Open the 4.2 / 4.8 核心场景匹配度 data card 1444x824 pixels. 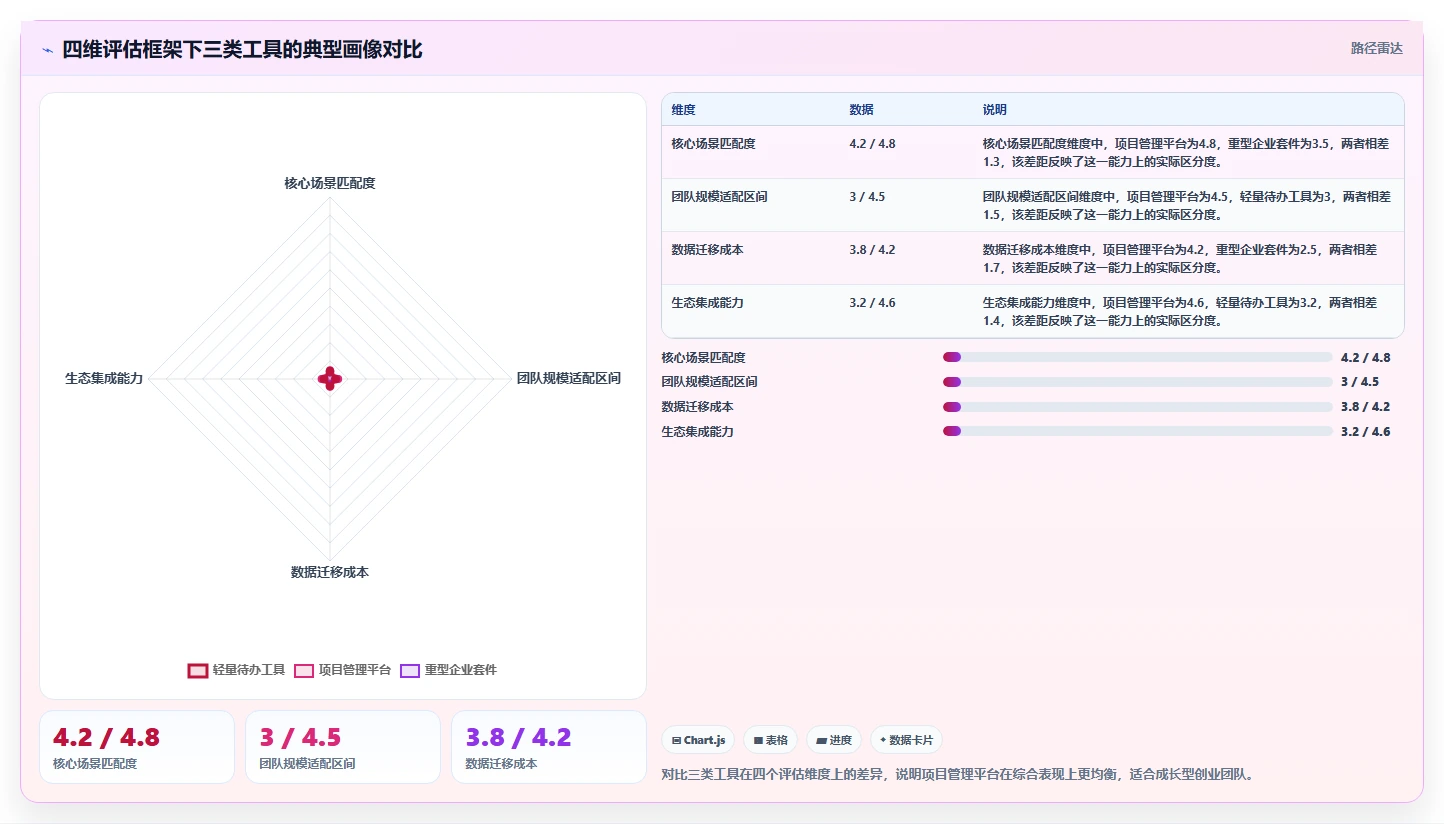(x=137, y=747)
